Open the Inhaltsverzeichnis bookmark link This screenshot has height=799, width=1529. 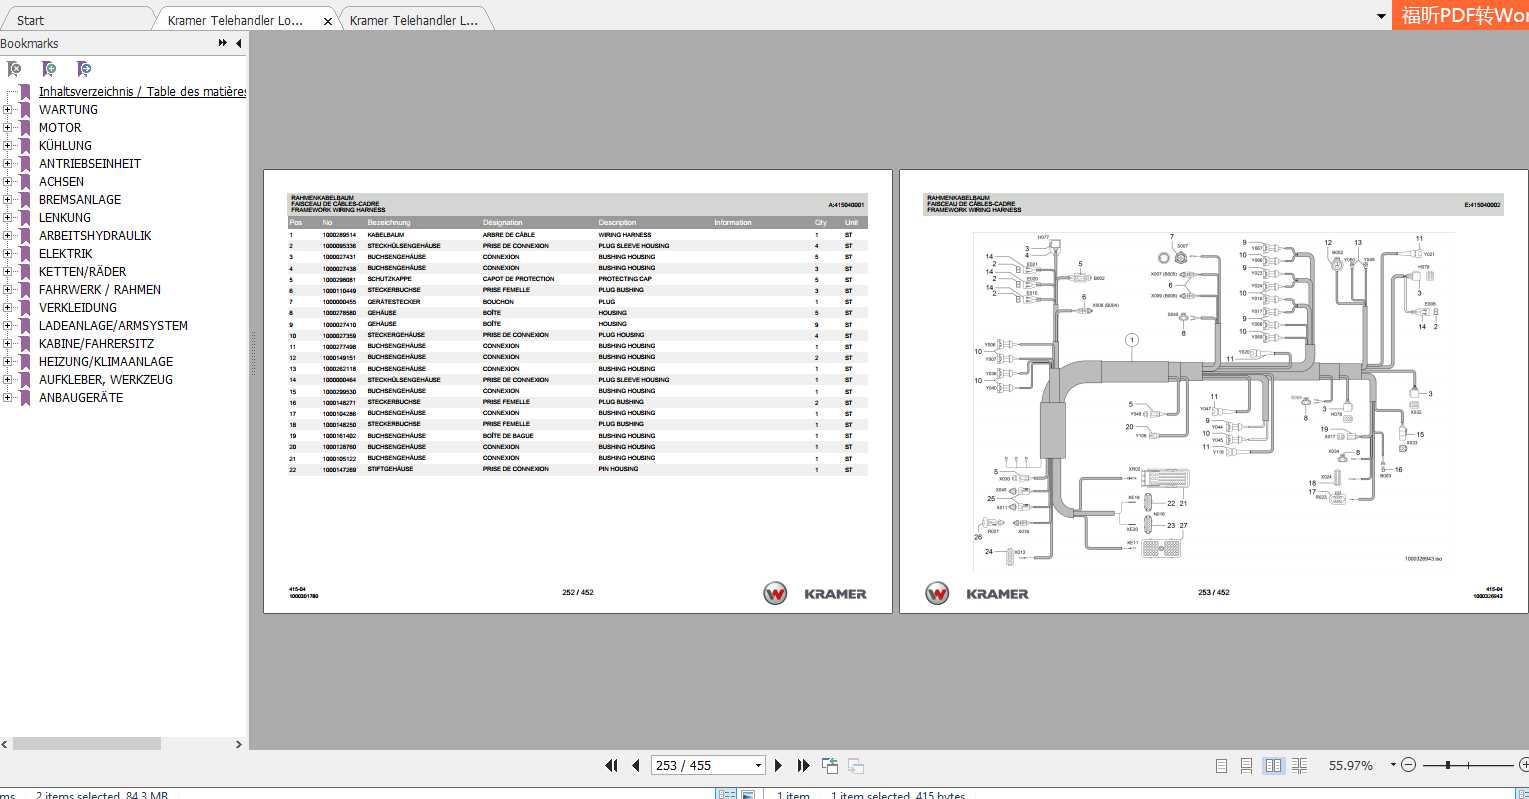coord(141,91)
